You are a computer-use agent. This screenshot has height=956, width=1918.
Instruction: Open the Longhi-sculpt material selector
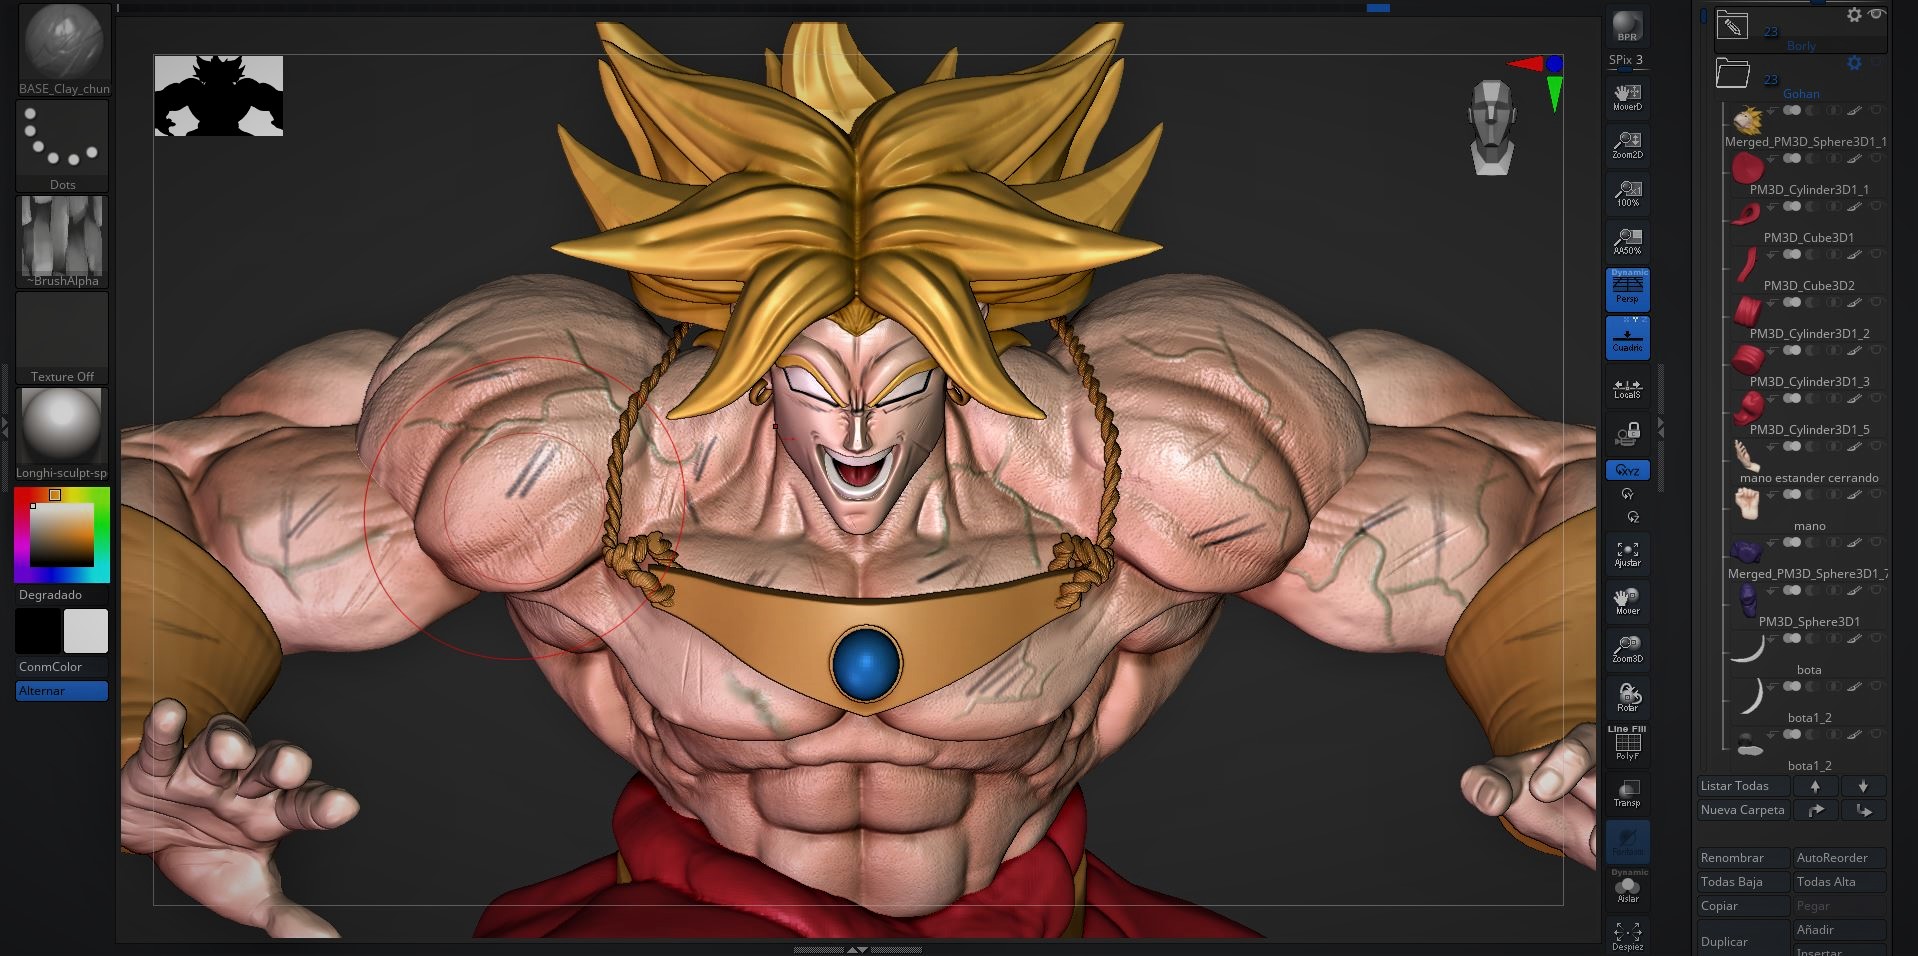[x=63, y=434]
